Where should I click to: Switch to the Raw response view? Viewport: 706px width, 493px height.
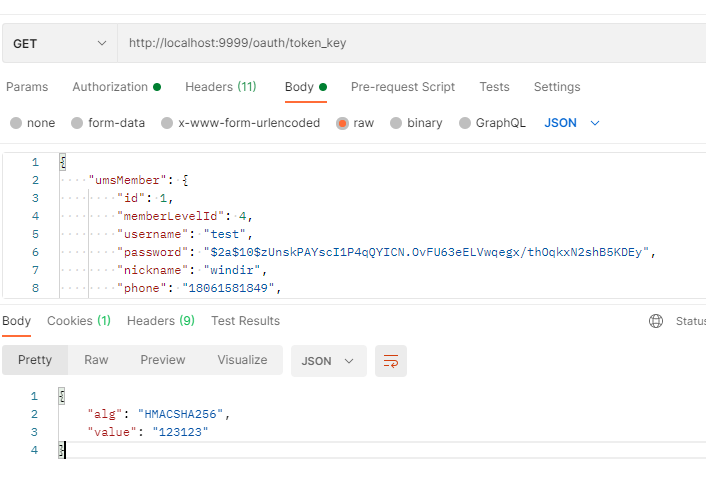(96, 360)
